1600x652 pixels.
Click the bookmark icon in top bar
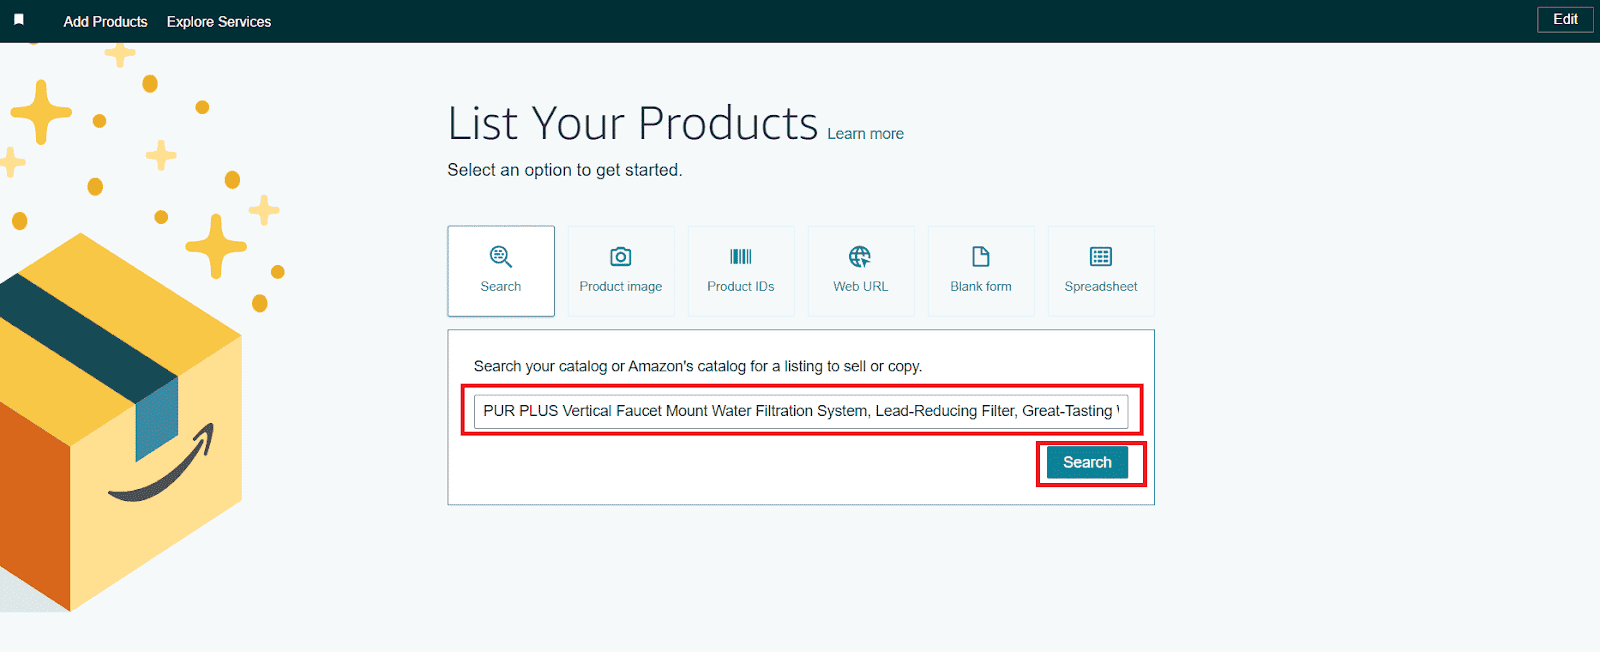click(19, 20)
